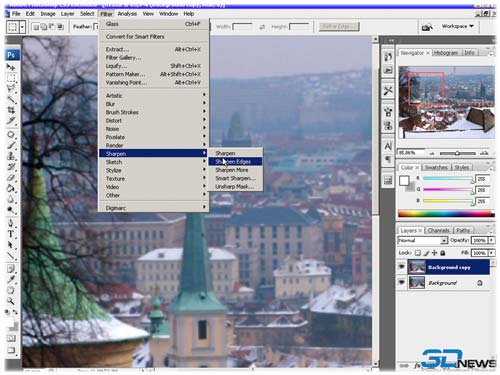Click the Width input field
The height and width of the screenshot is (375, 500).
(242, 26)
